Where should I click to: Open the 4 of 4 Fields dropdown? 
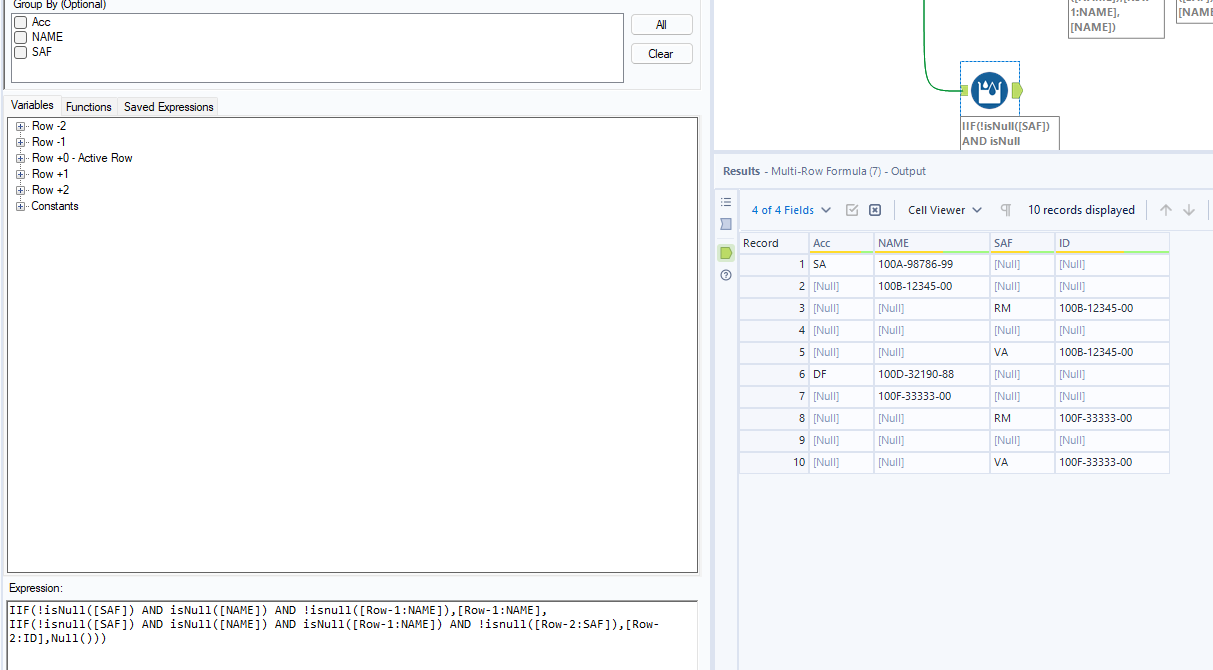click(789, 210)
